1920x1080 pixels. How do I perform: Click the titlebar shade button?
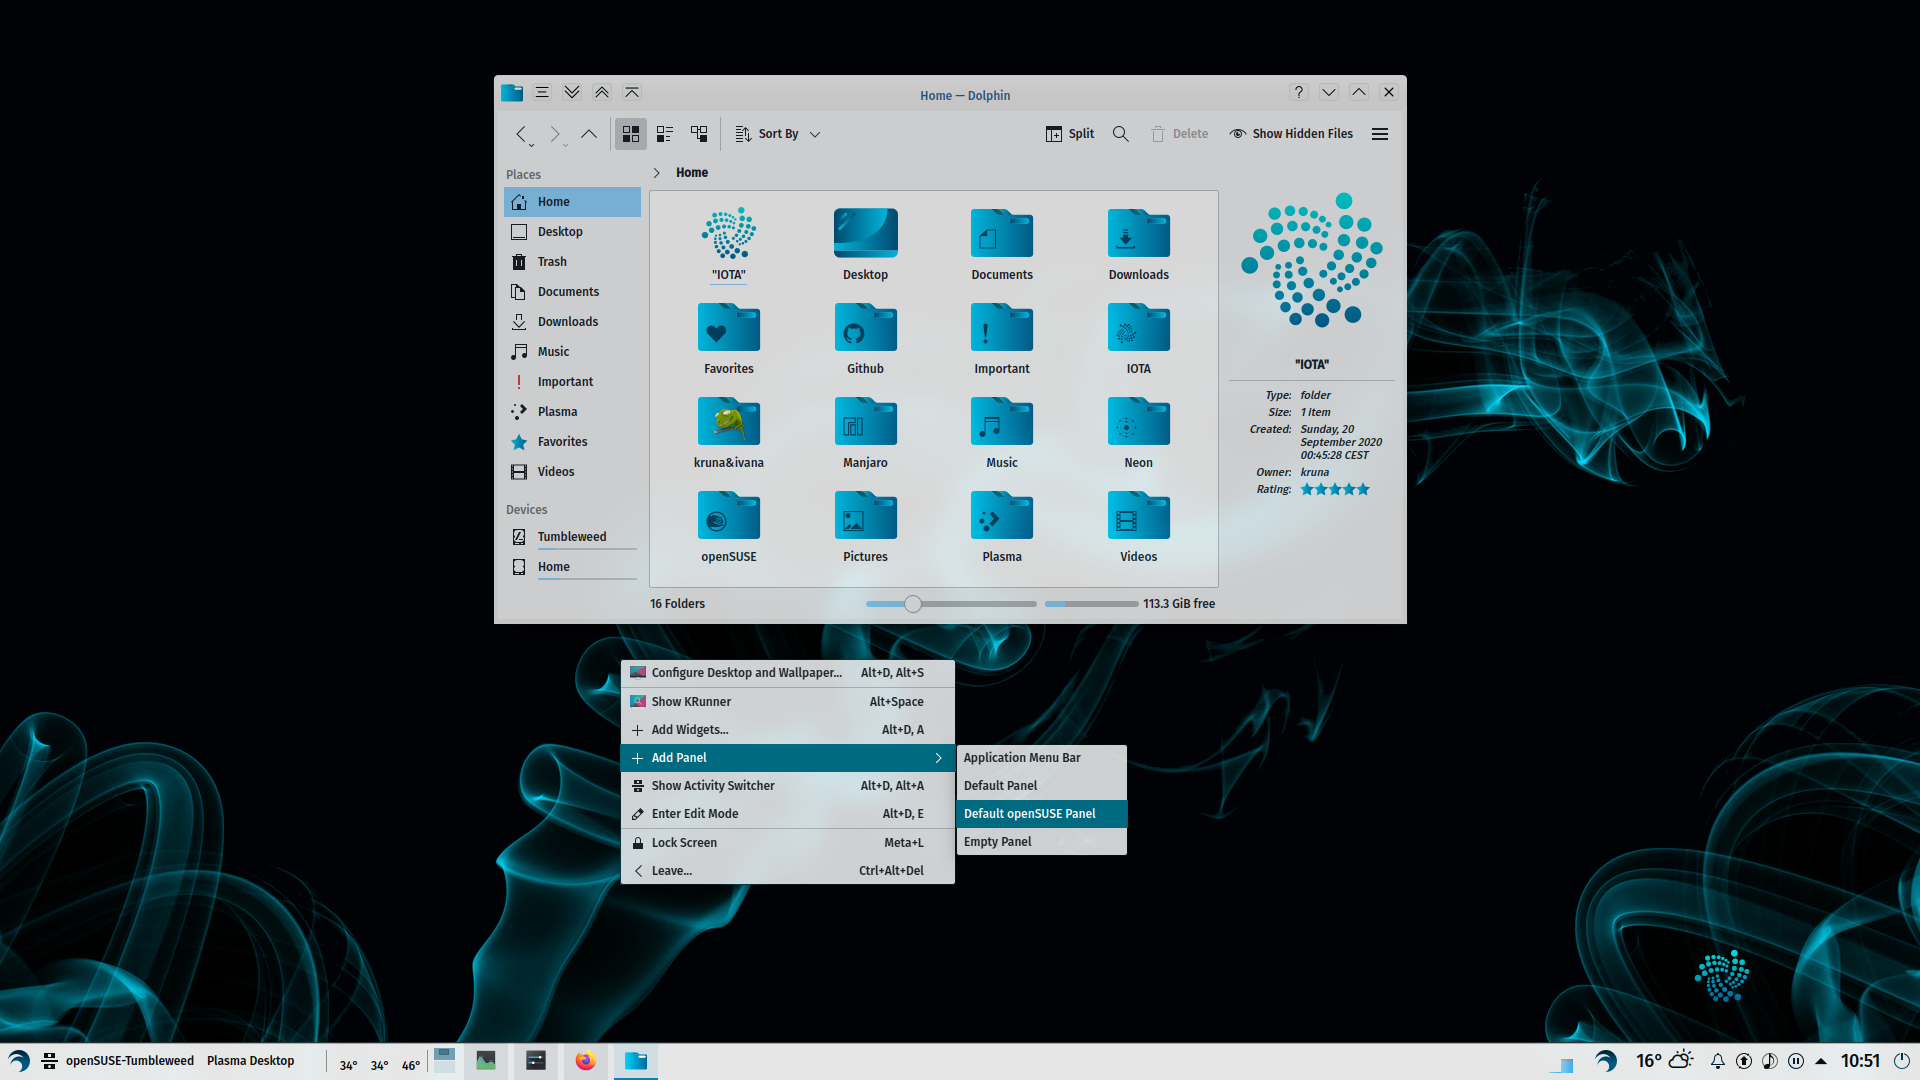coord(632,92)
